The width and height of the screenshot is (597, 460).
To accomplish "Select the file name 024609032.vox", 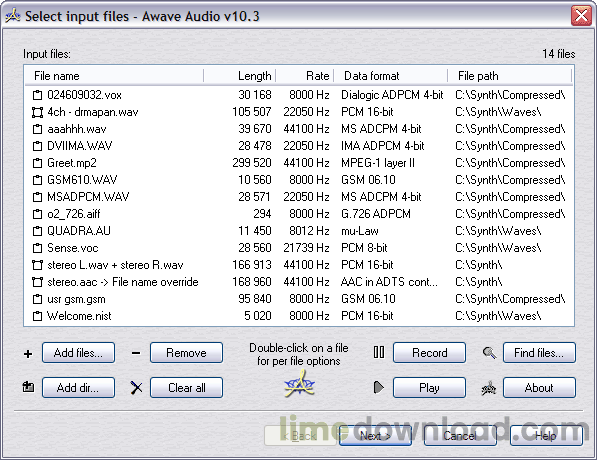I will [85, 95].
